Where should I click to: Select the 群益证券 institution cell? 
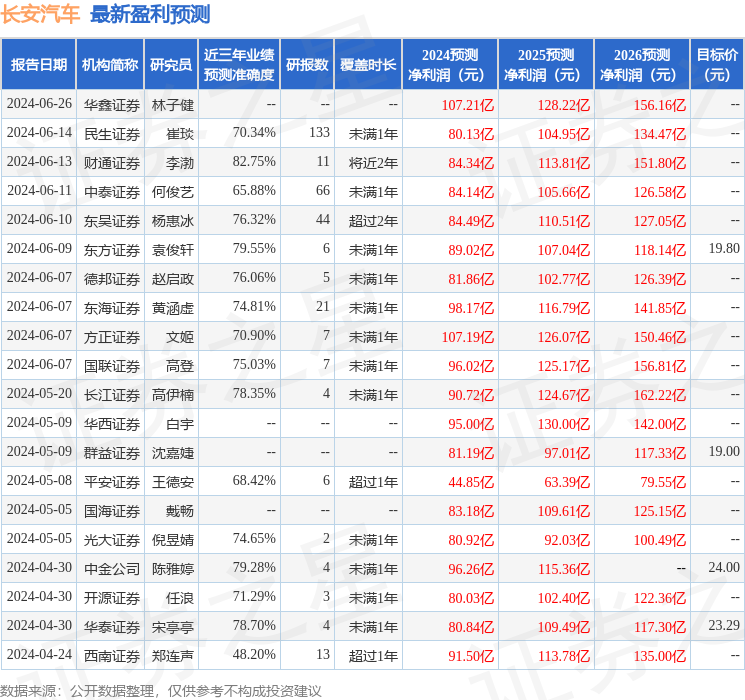click(x=112, y=453)
